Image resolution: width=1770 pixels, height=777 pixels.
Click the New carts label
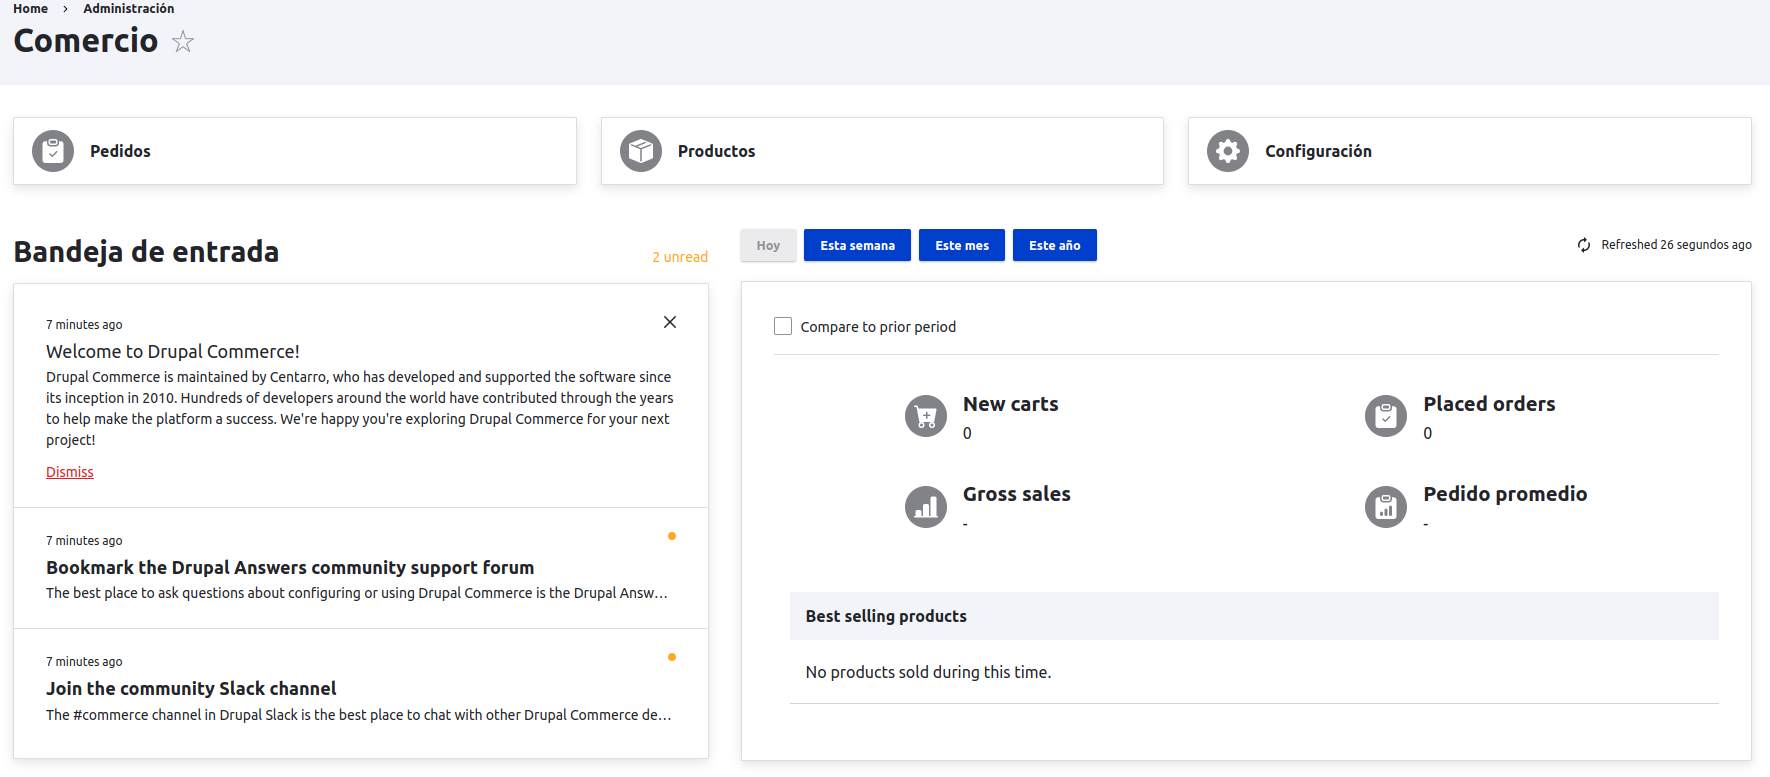click(1010, 404)
